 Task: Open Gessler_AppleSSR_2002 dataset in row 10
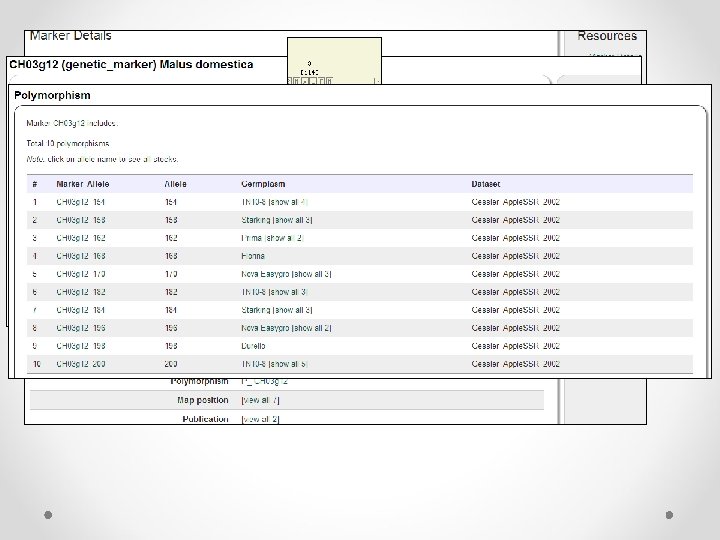515,364
